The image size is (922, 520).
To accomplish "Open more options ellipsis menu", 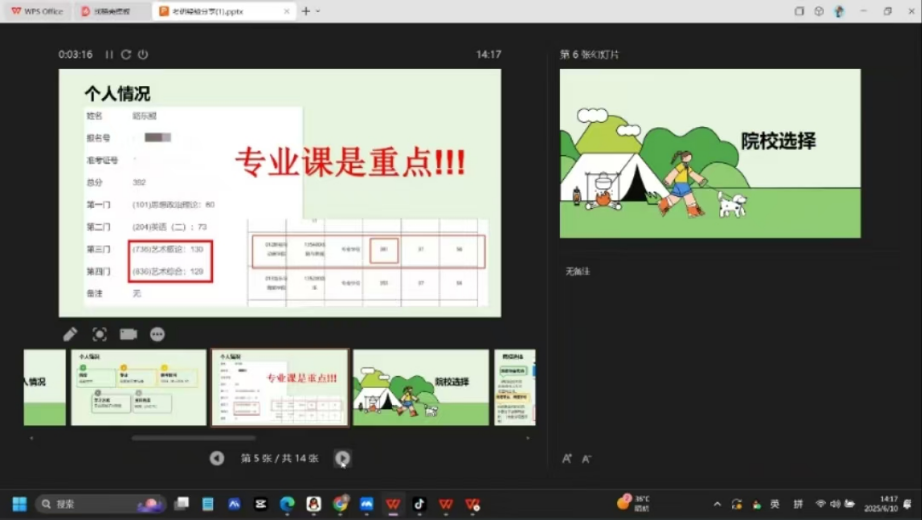I will click(x=157, y=334).
